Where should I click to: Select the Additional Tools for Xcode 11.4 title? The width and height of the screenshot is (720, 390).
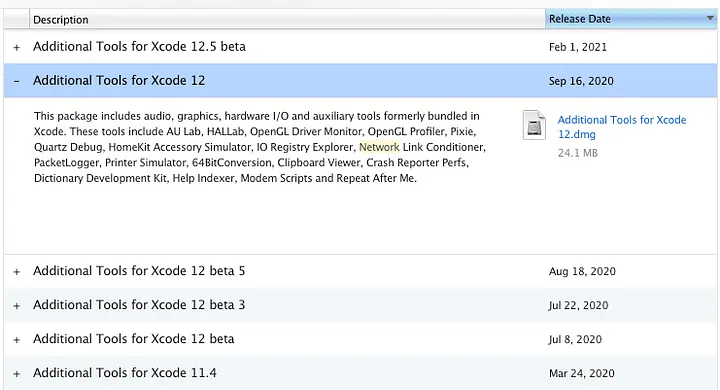click(124, 373)
